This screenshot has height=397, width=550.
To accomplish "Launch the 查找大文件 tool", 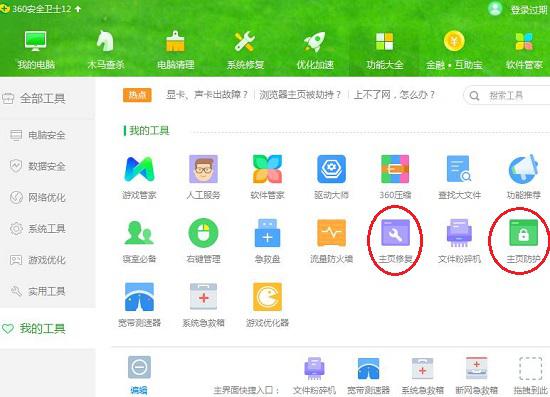I will [459, 177].
